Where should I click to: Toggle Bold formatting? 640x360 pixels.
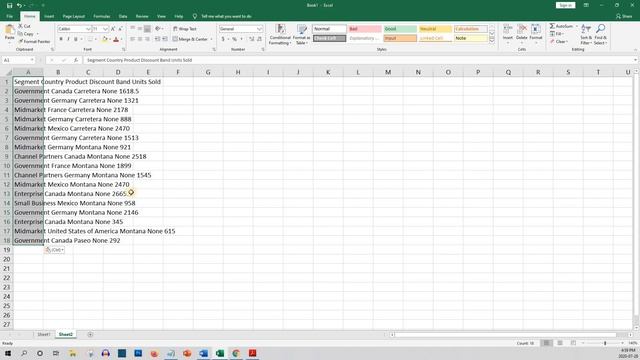click(61, 39)
